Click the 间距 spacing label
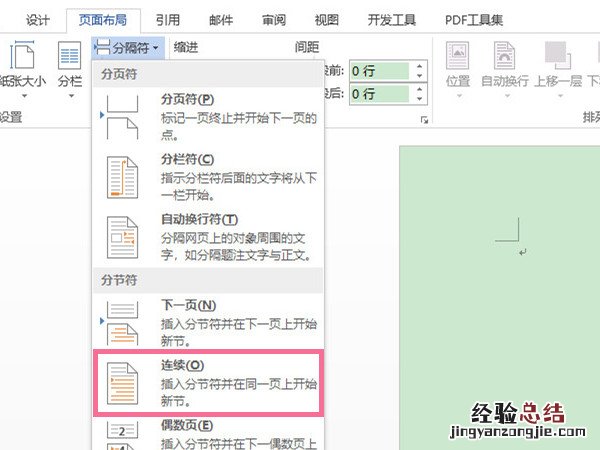Screen dimensions: 600x450 (307, 47)
